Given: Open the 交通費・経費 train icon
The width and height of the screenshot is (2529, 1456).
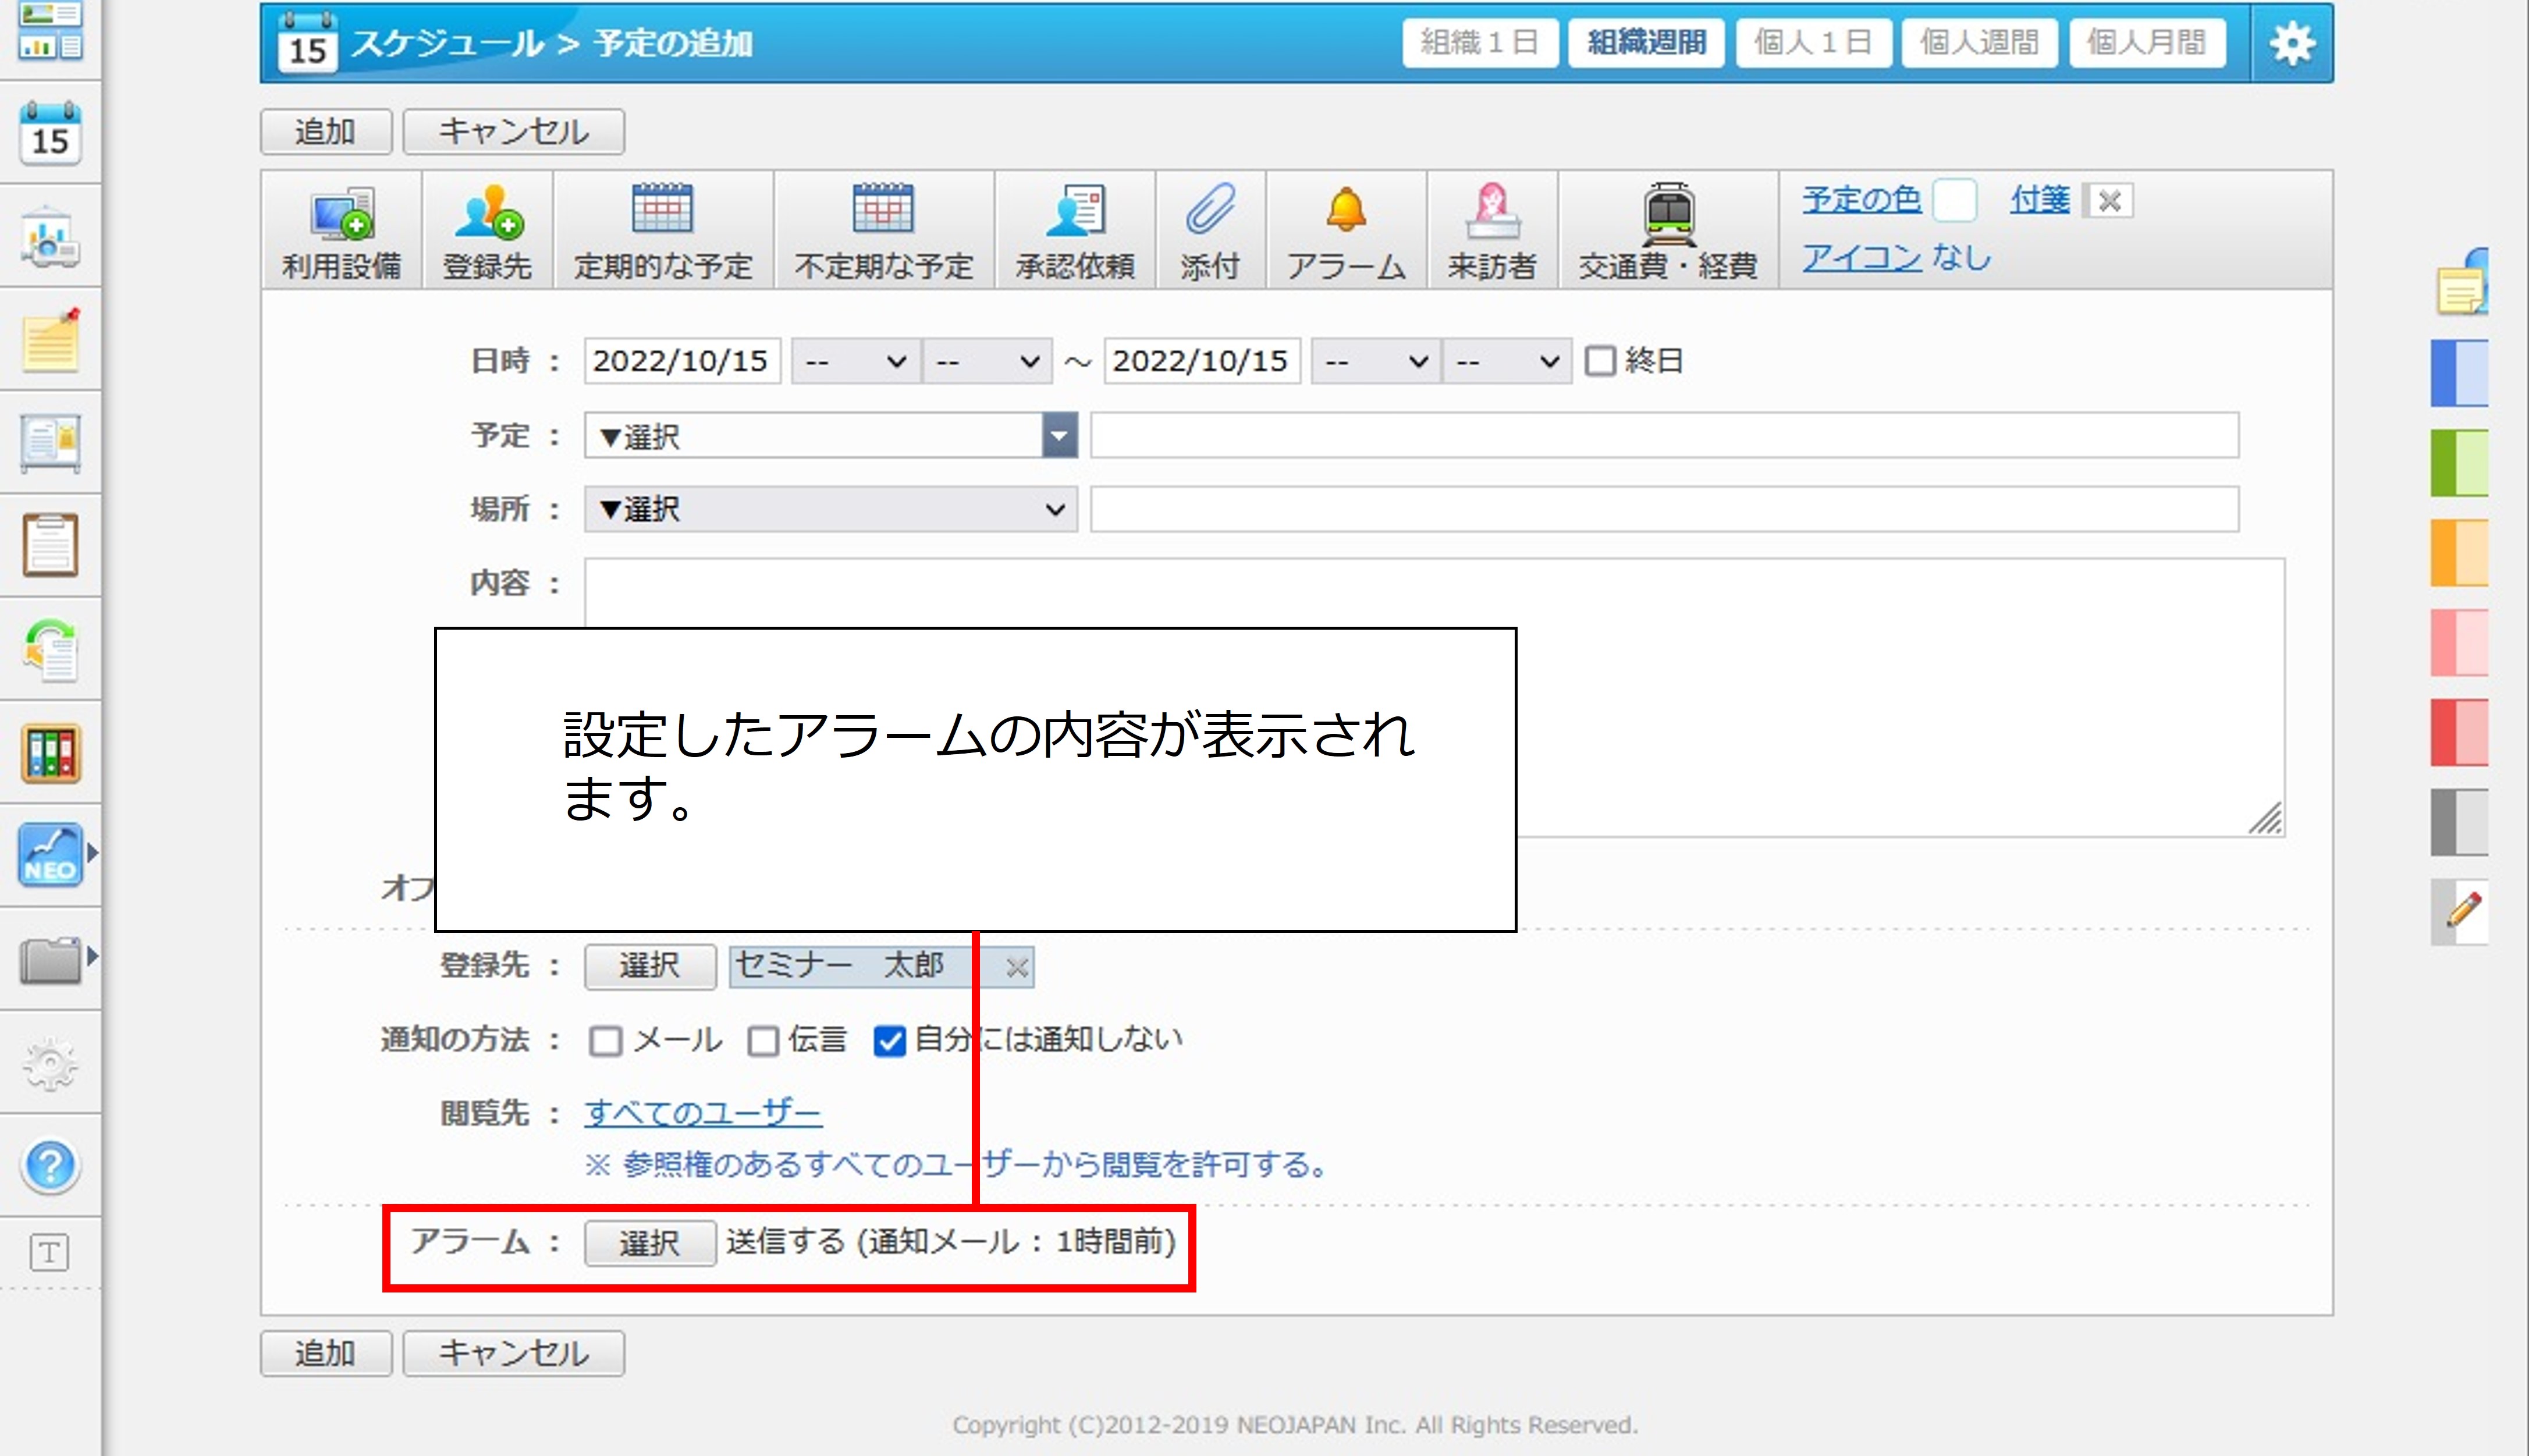Looking at the screenshot, I should click(x=1668, y=212).
